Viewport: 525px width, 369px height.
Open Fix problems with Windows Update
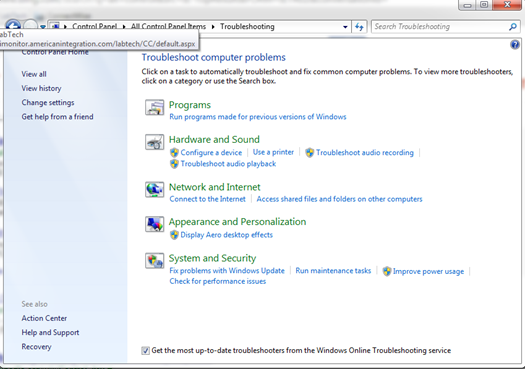227,271
